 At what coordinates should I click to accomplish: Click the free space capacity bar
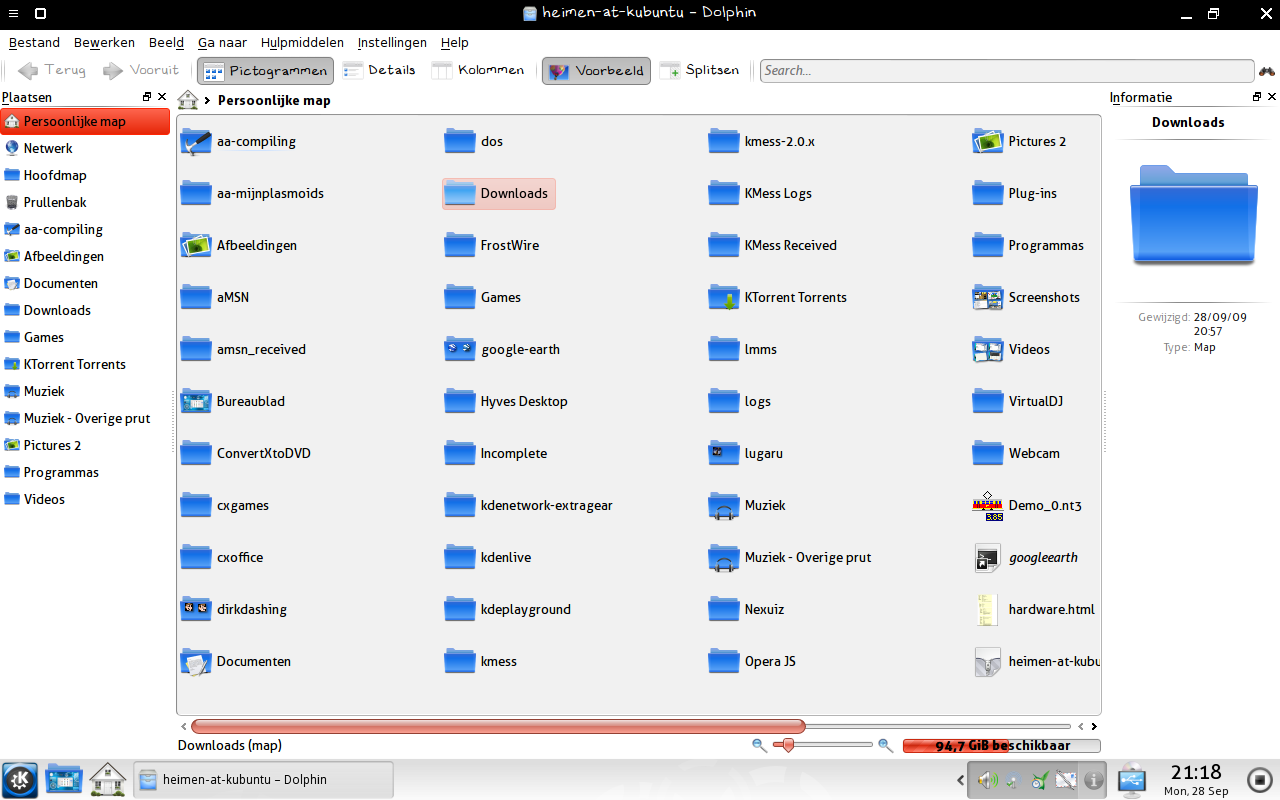point(1001,746)
